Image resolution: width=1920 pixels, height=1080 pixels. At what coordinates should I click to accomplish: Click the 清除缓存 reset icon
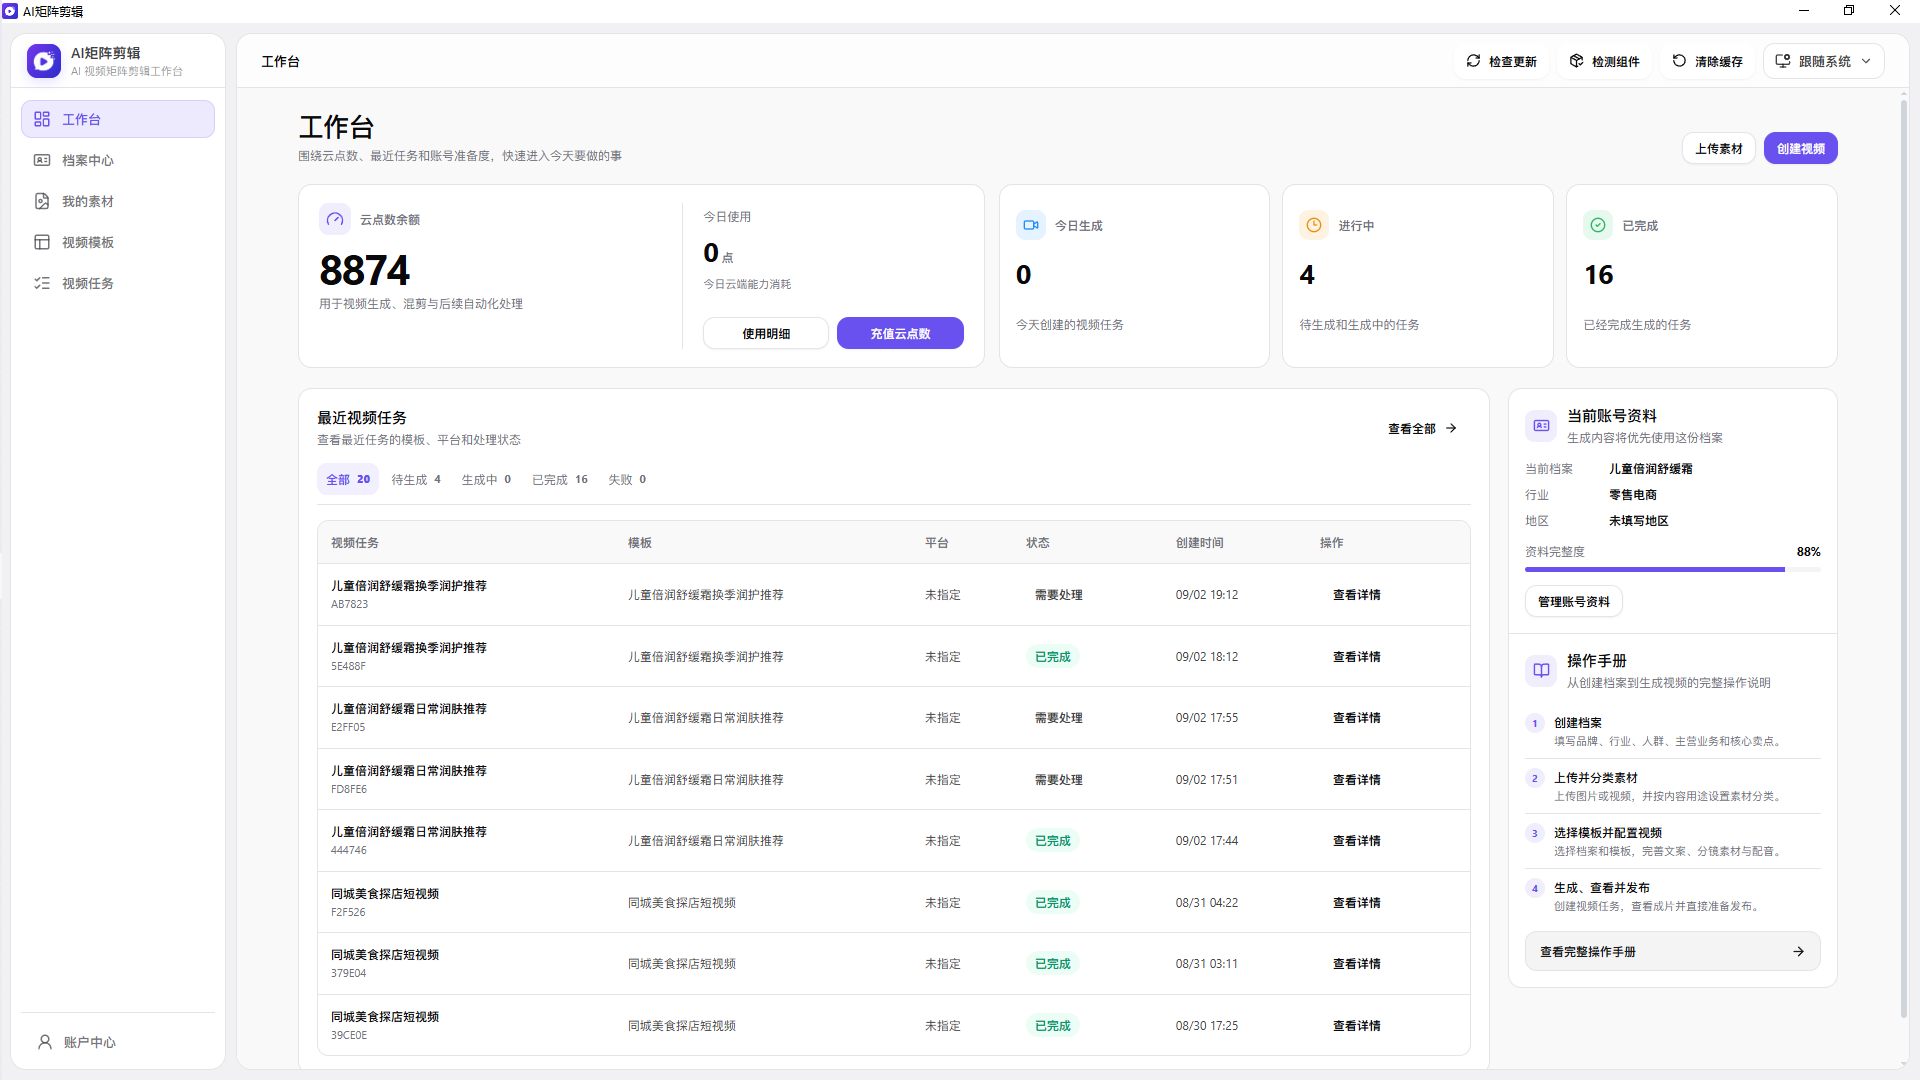click(x=1679, y=61)
